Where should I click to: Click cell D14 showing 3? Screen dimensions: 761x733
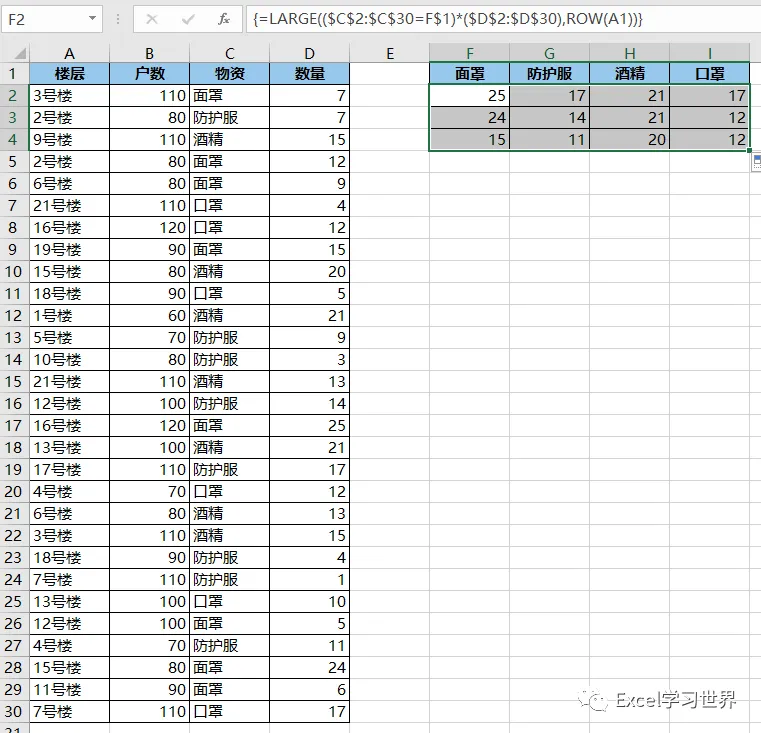tap(310, 360)
